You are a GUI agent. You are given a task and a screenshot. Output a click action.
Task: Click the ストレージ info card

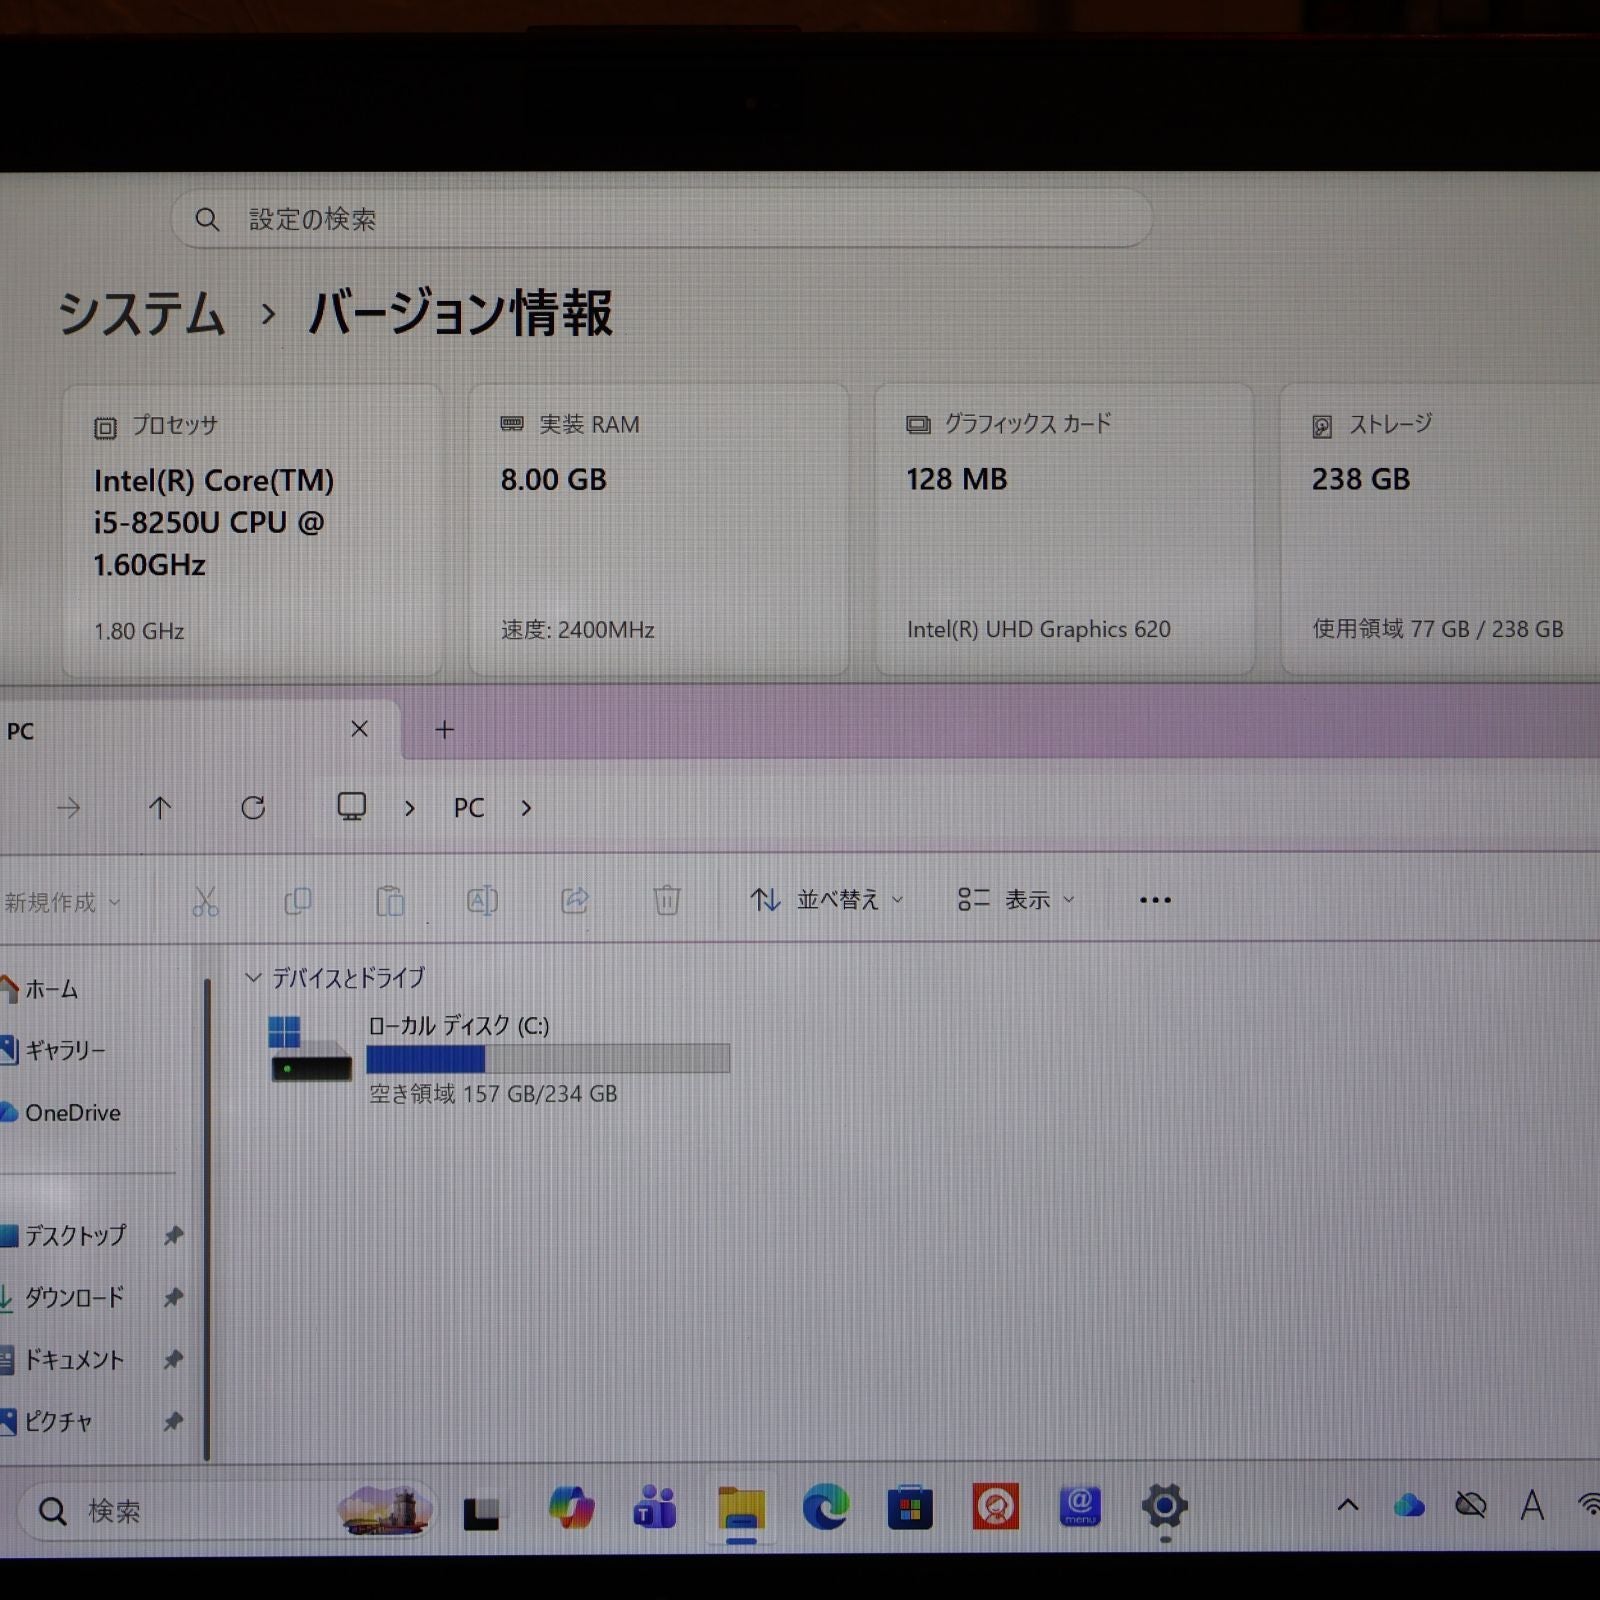pos(1441,530)
